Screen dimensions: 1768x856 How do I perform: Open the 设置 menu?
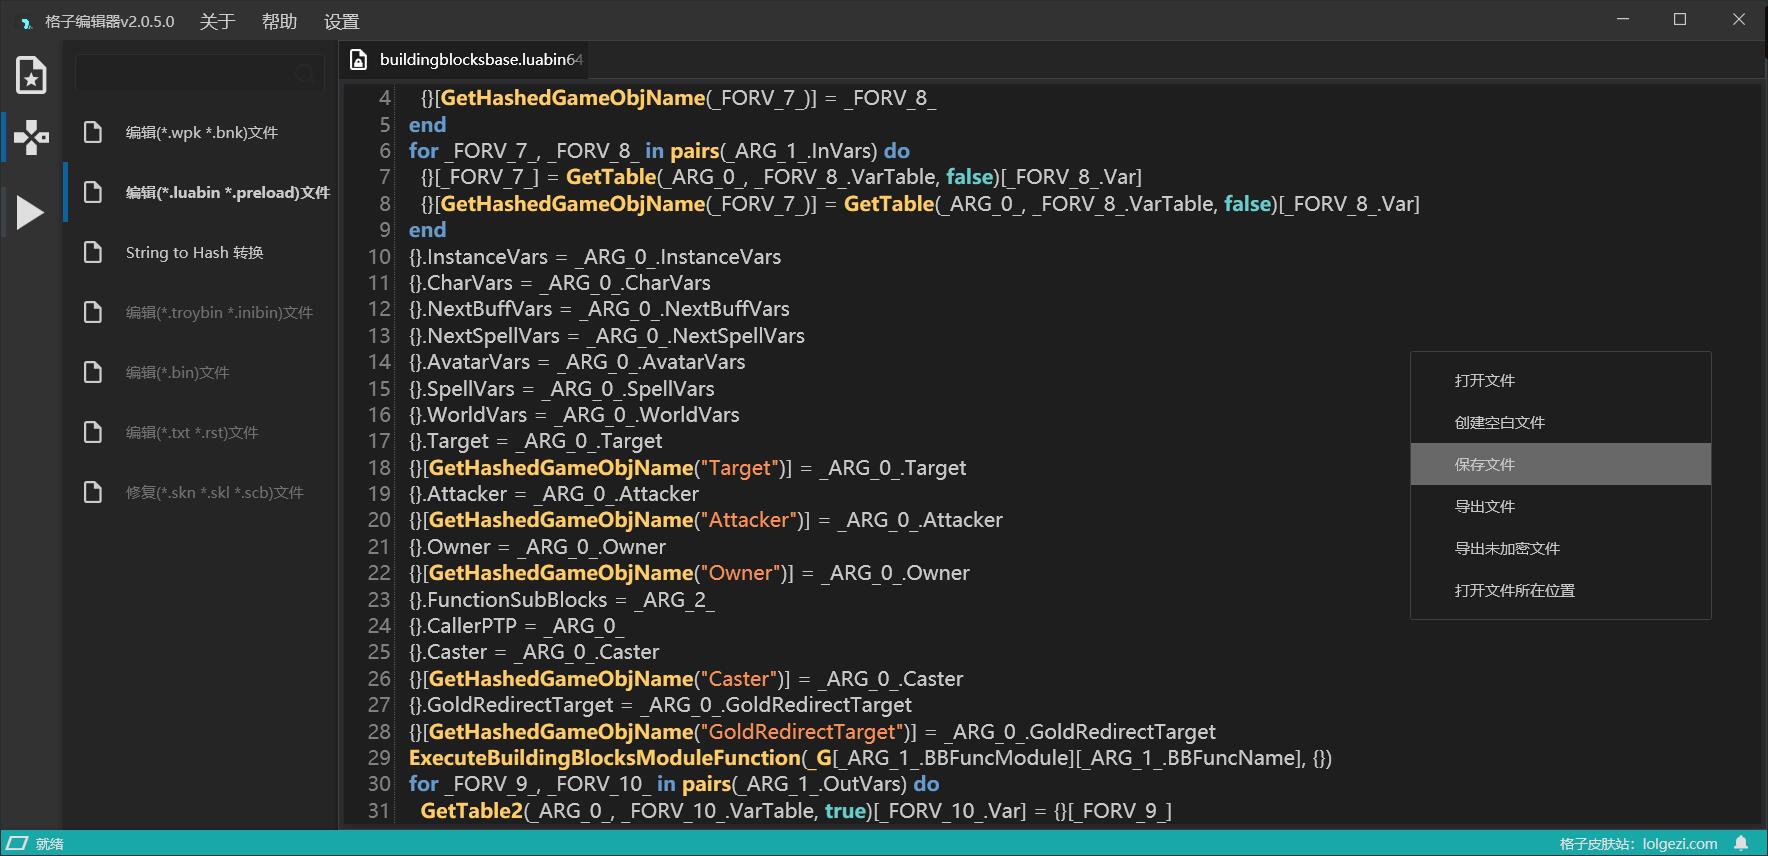tap(341, 21)
